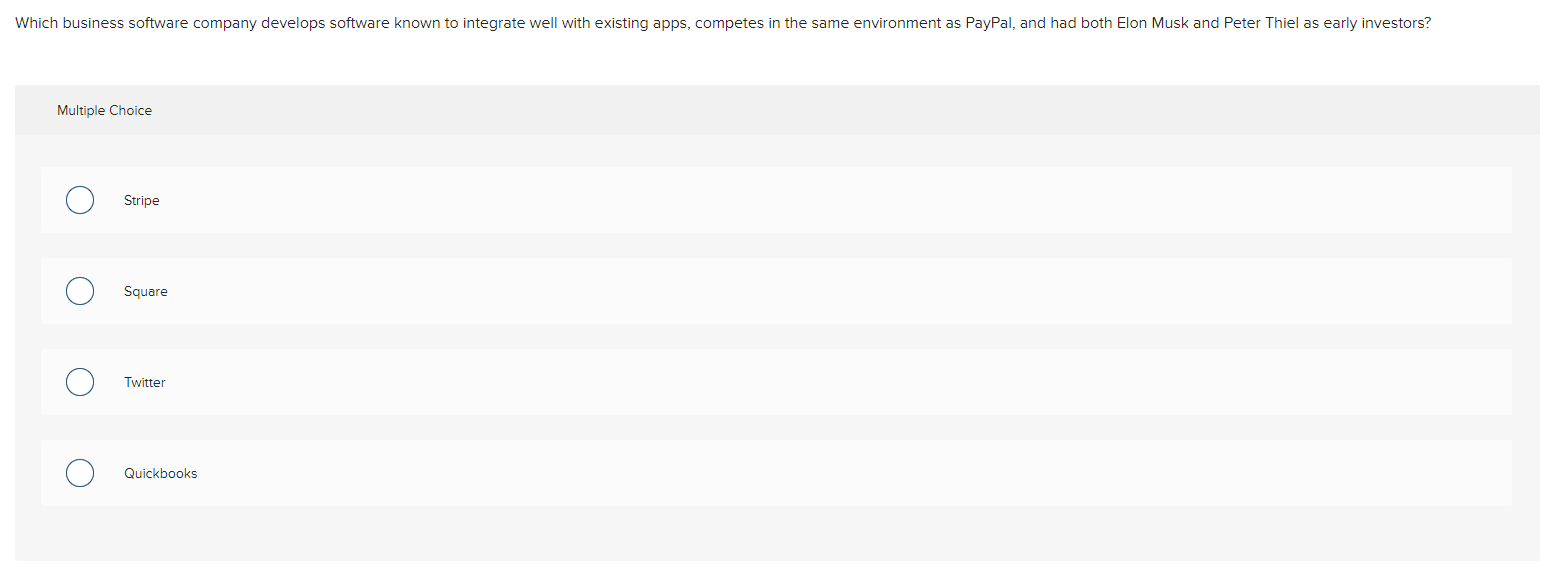1551x577 pixels.
Task: Click the second answer option row
Action: tap(700, 291)
